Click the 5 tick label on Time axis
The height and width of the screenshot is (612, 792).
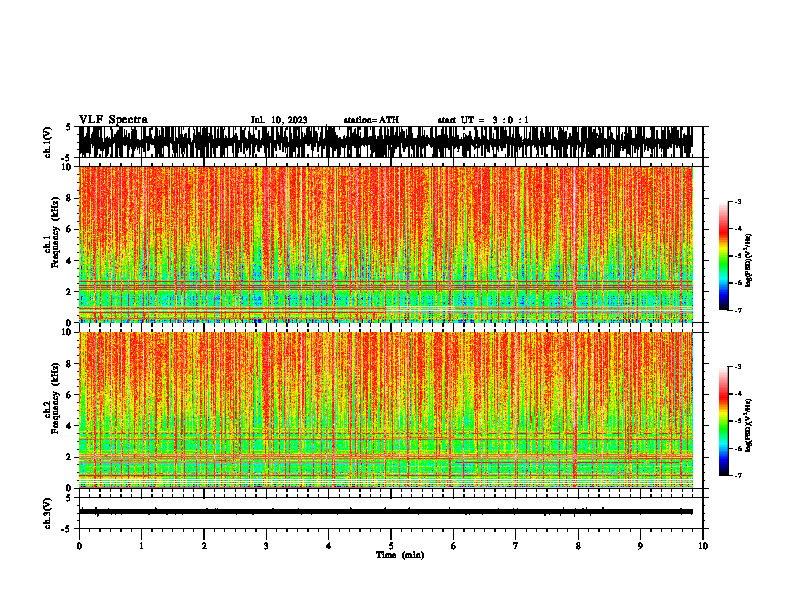pos(391,546)
